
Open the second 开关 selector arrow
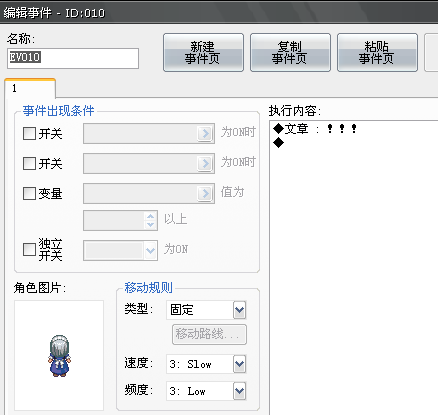click(205, 163)
